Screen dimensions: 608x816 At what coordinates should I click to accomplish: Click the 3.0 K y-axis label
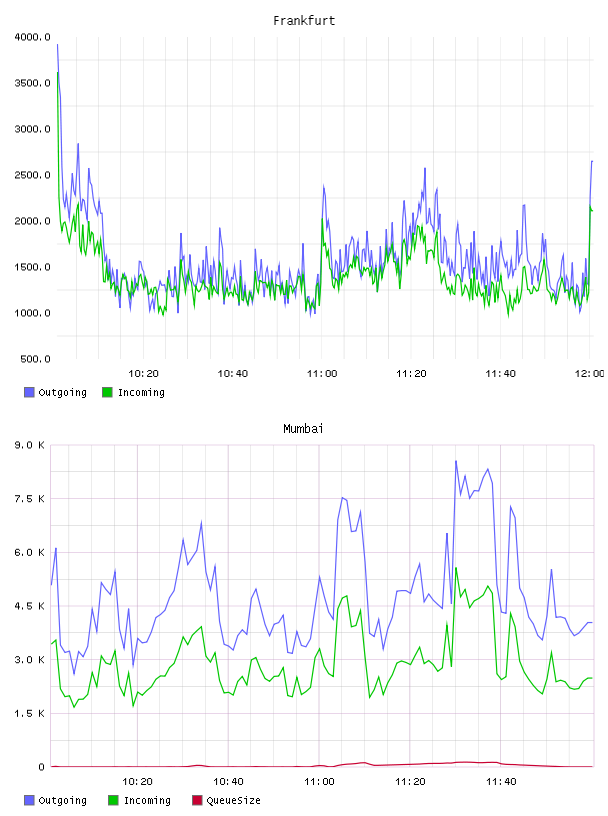coord(30,659)
